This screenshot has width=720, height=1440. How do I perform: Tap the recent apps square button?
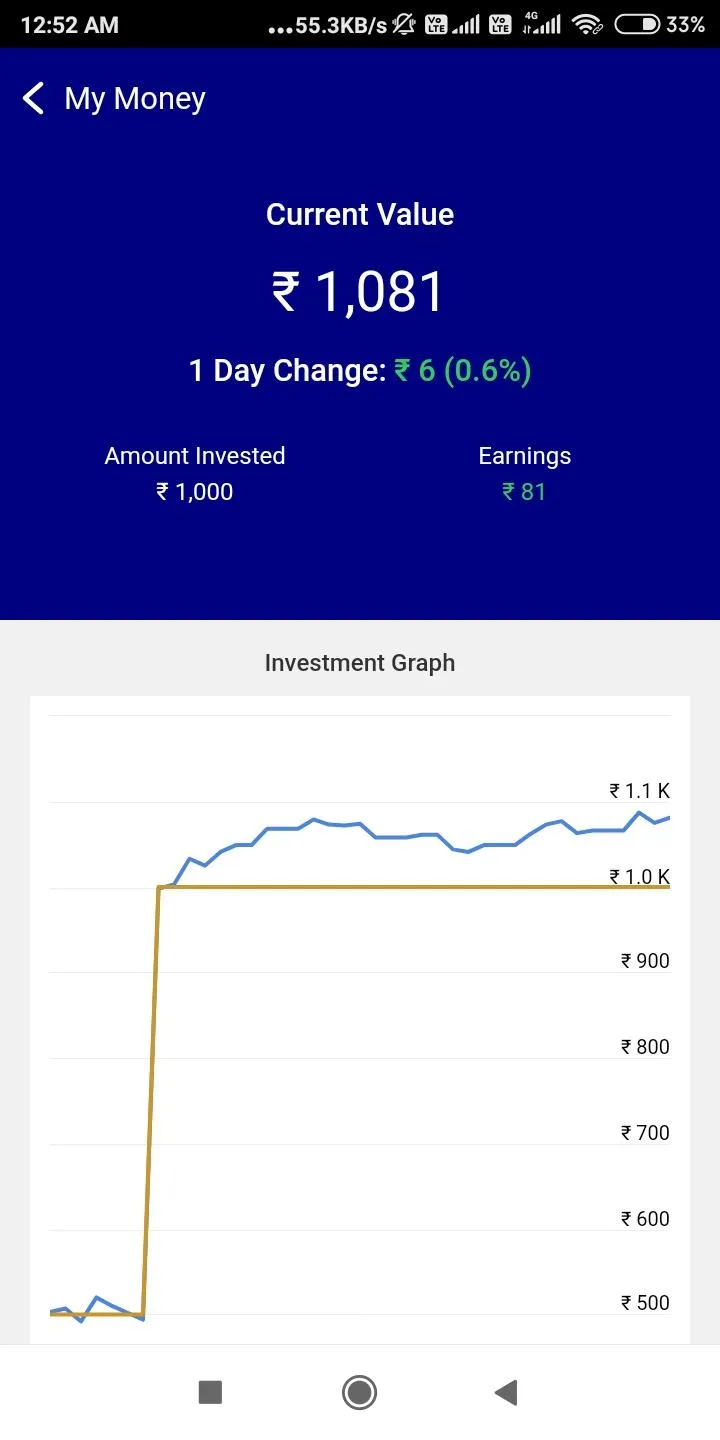tap(210, 1392)
